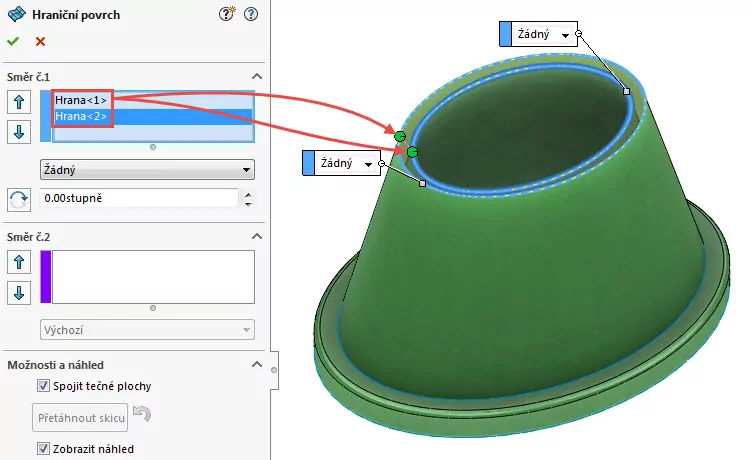Click the upper callout square anchor point

[x=627, y=91]
